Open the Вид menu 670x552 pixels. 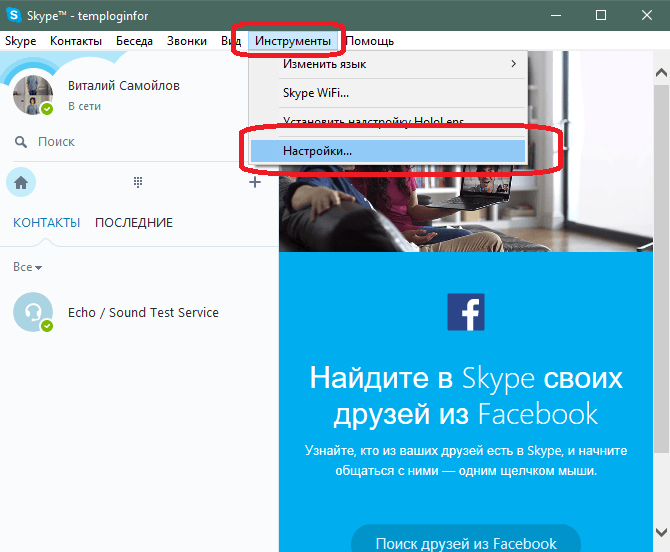231,41
